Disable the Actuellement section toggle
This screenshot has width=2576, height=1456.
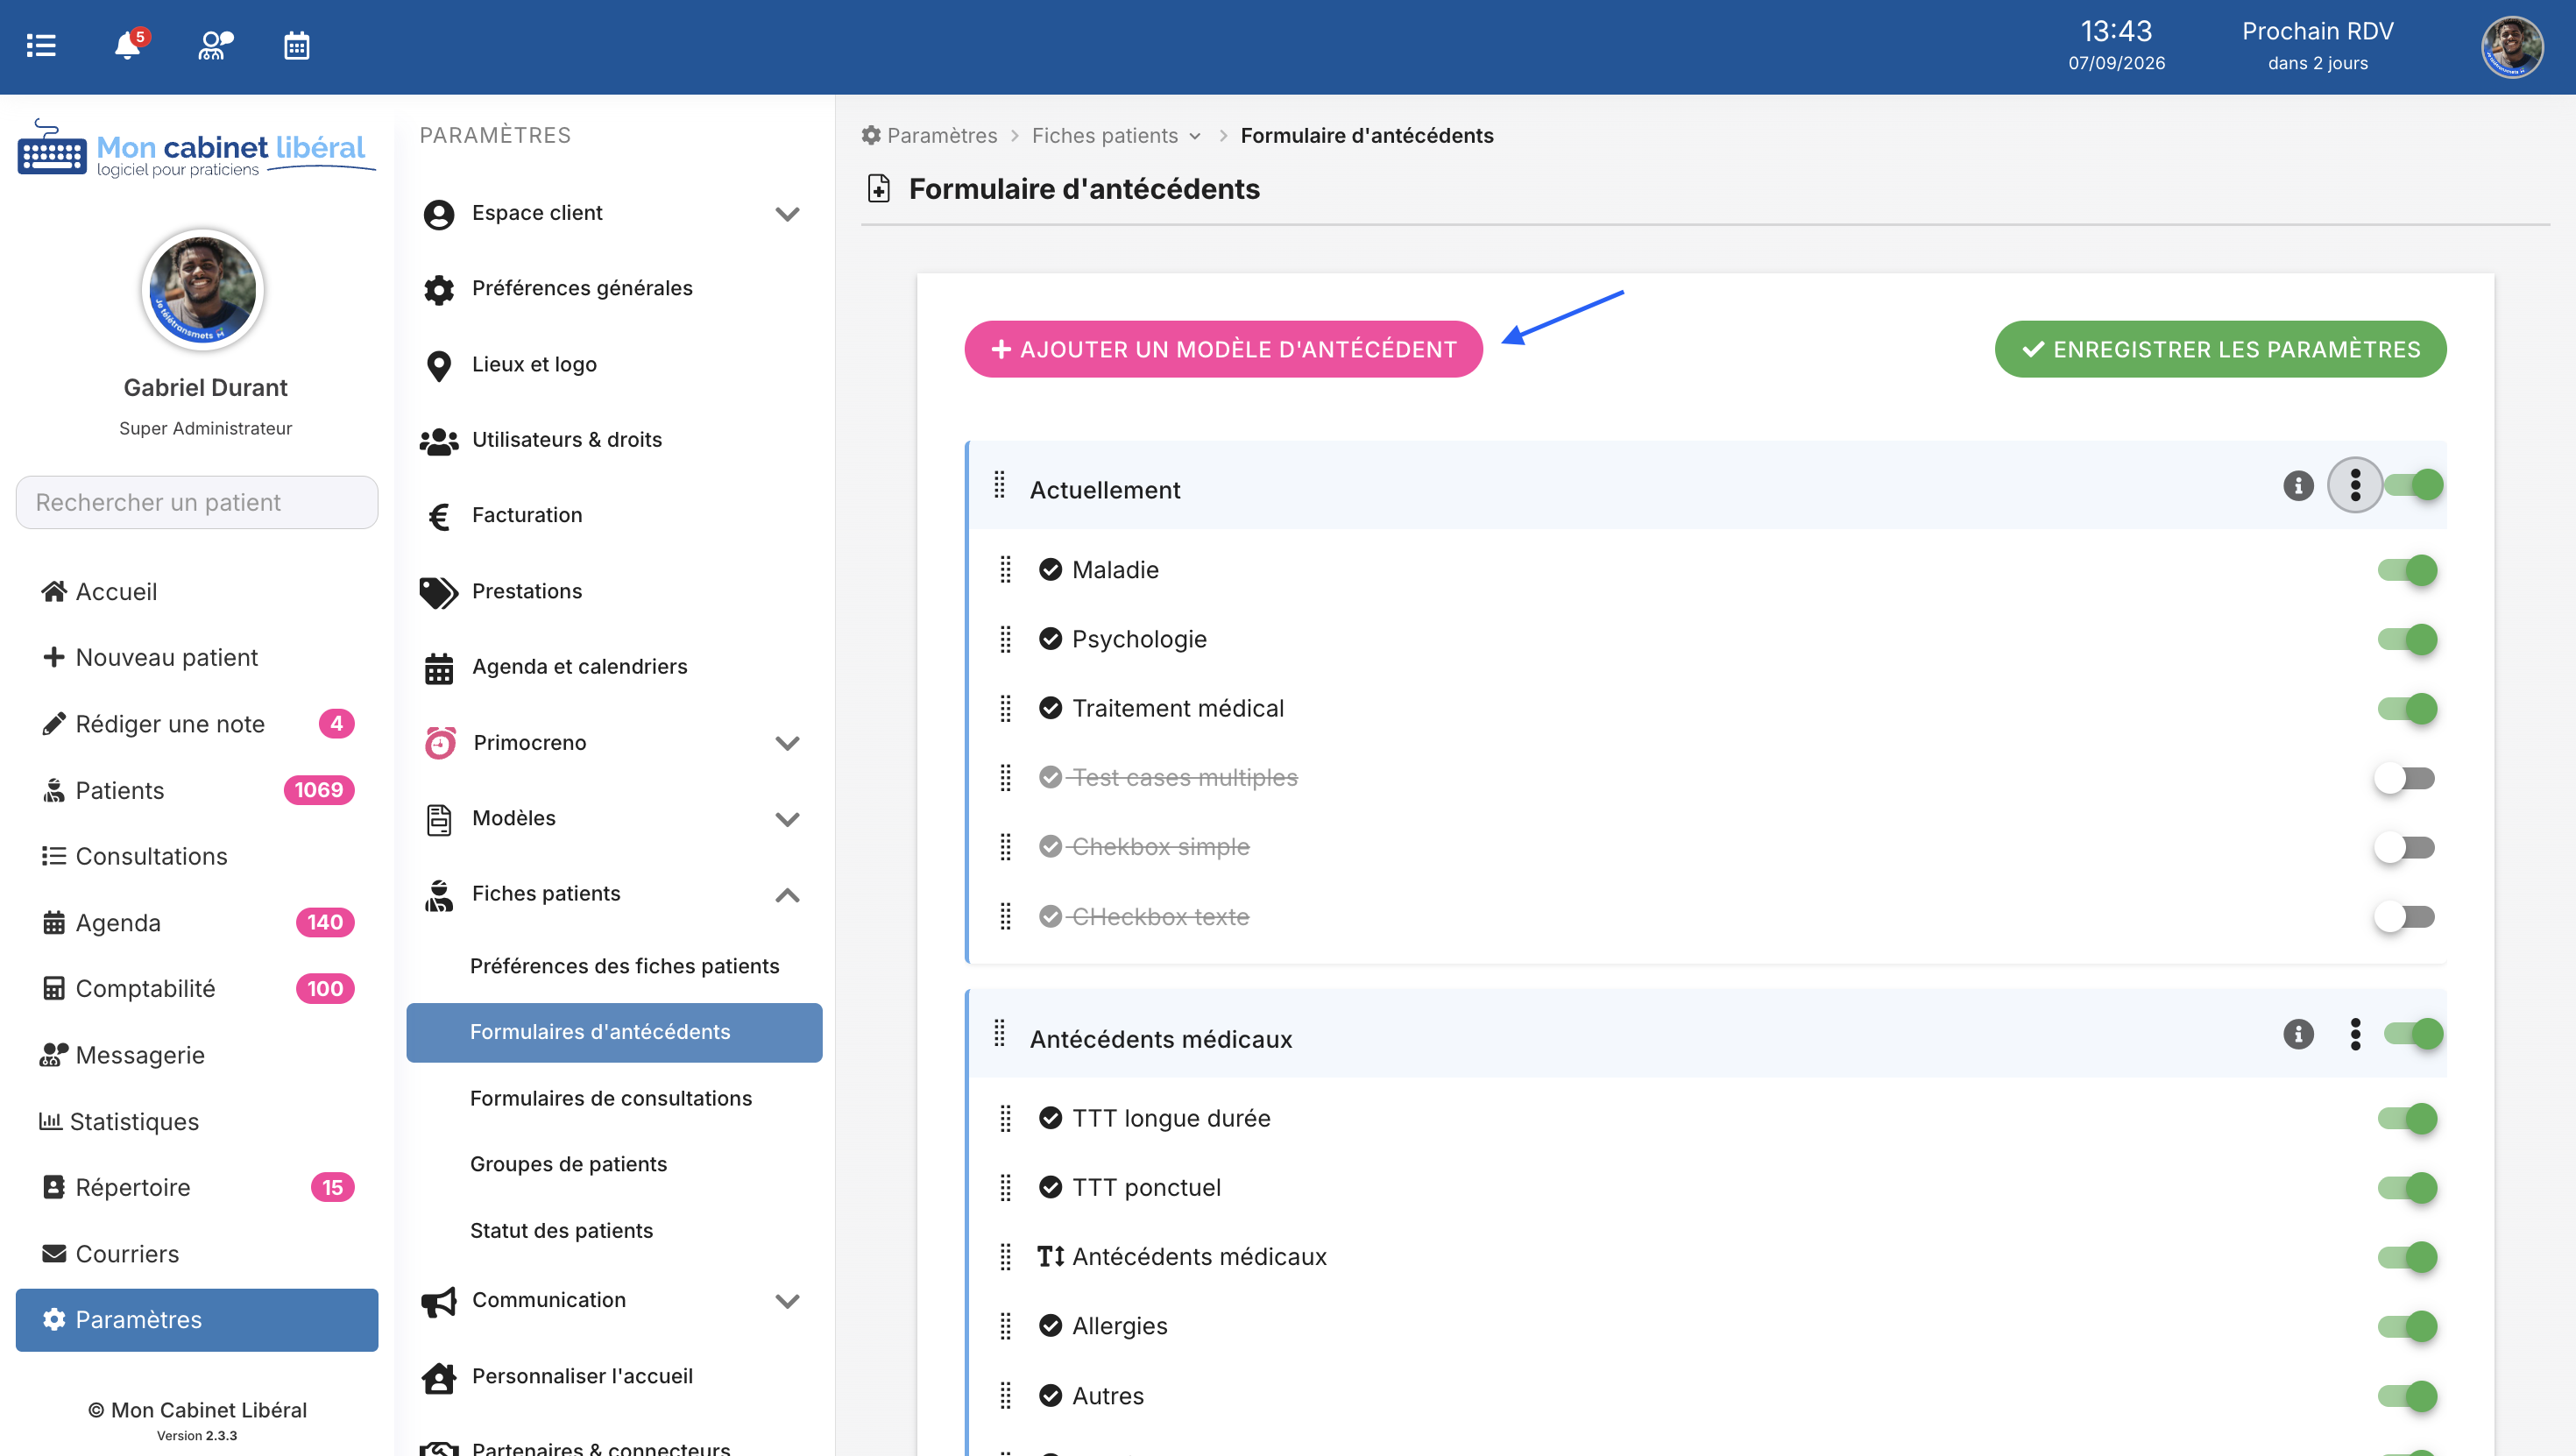pos(2413,485)
